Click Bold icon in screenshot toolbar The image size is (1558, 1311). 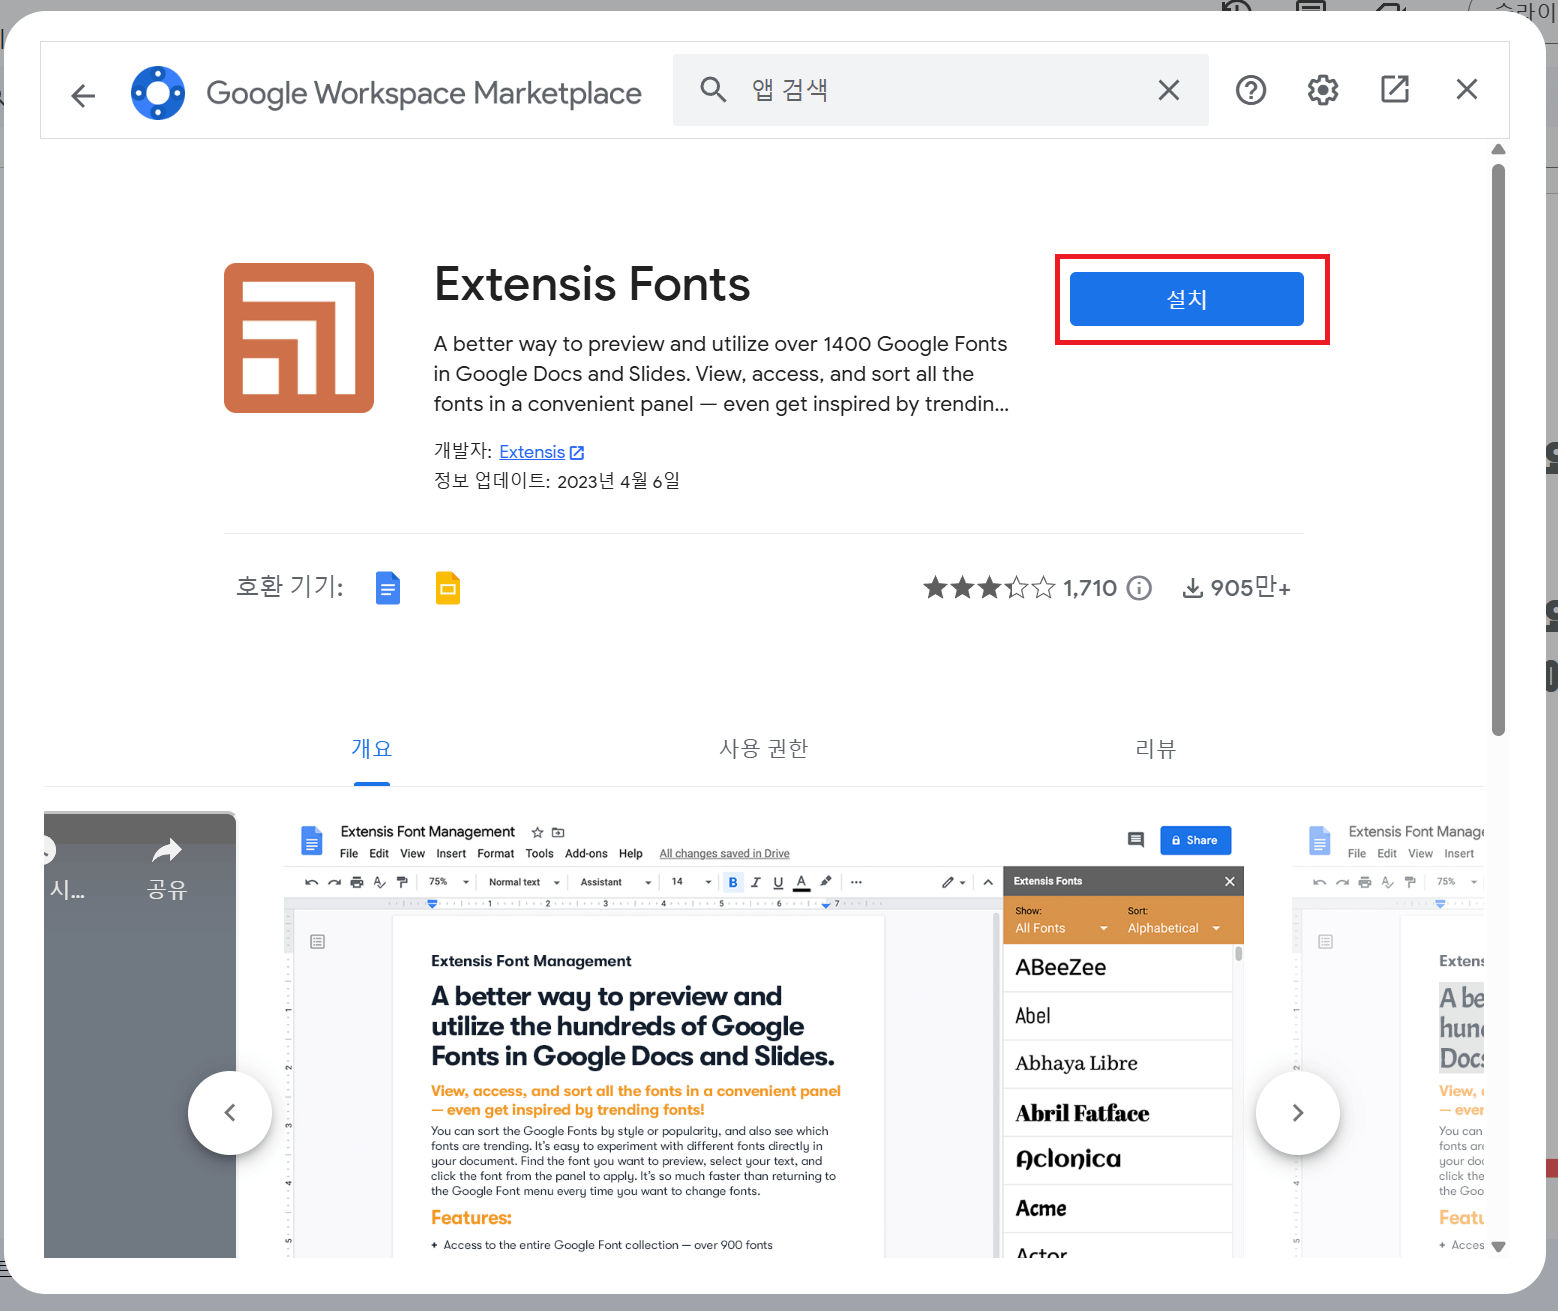click(x=733, y=882)
